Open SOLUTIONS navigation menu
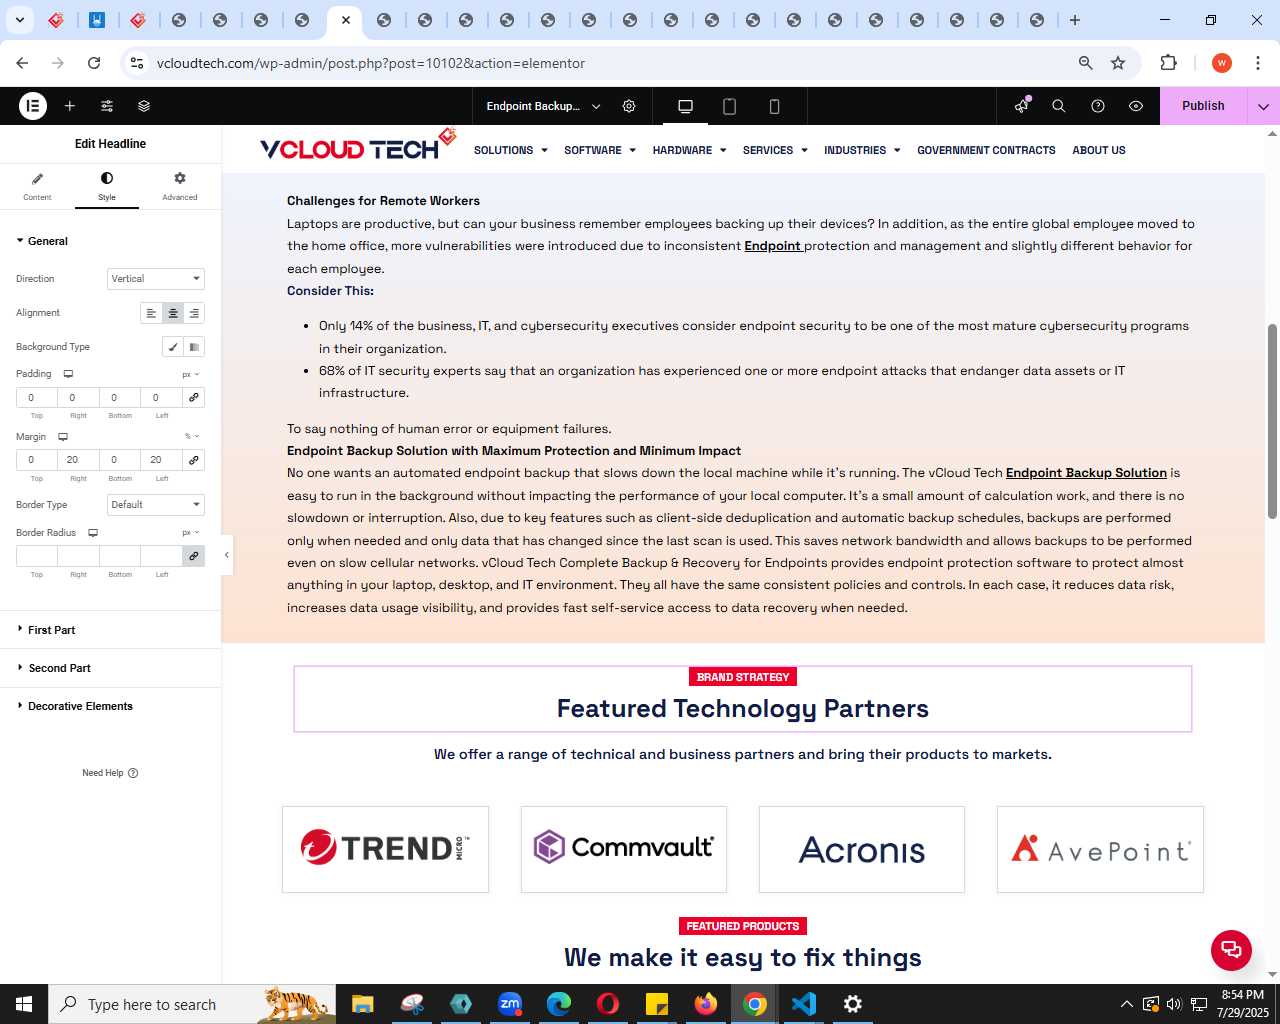1280x1024 pixels. pyautogui.click(x=510, y=150)
